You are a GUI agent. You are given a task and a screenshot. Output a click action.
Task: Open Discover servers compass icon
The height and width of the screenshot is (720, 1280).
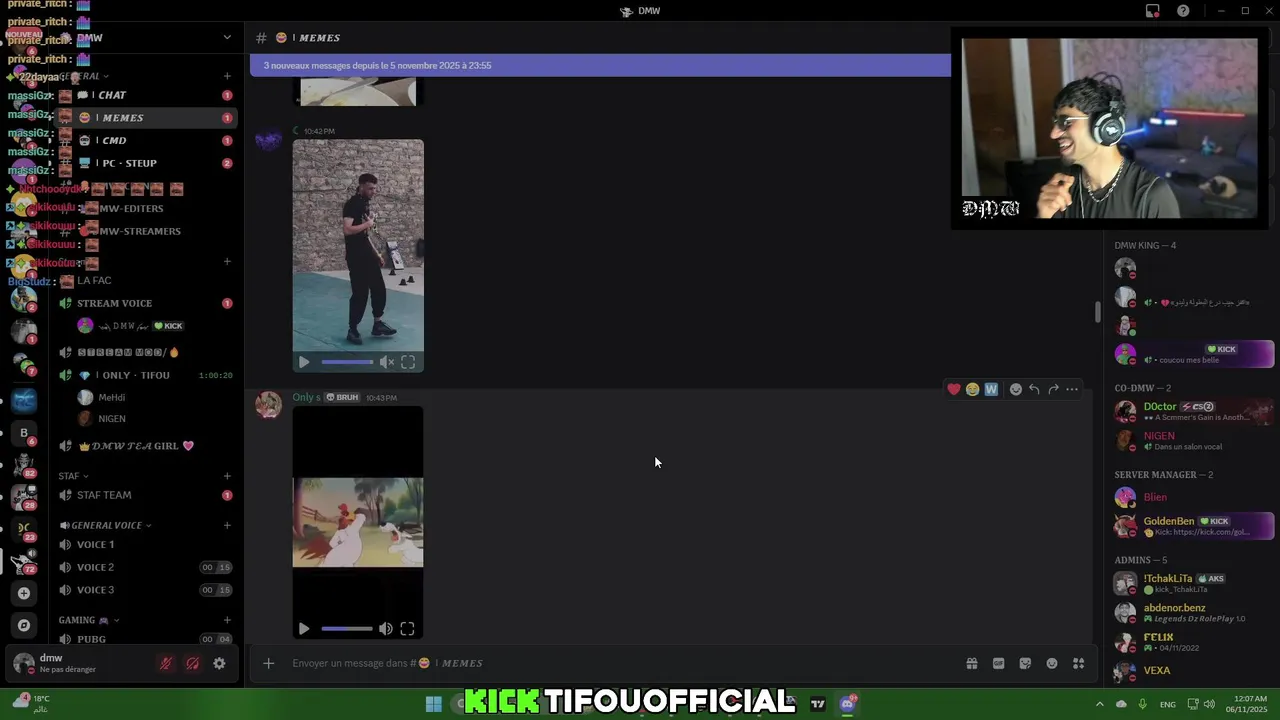click(24, 625)
